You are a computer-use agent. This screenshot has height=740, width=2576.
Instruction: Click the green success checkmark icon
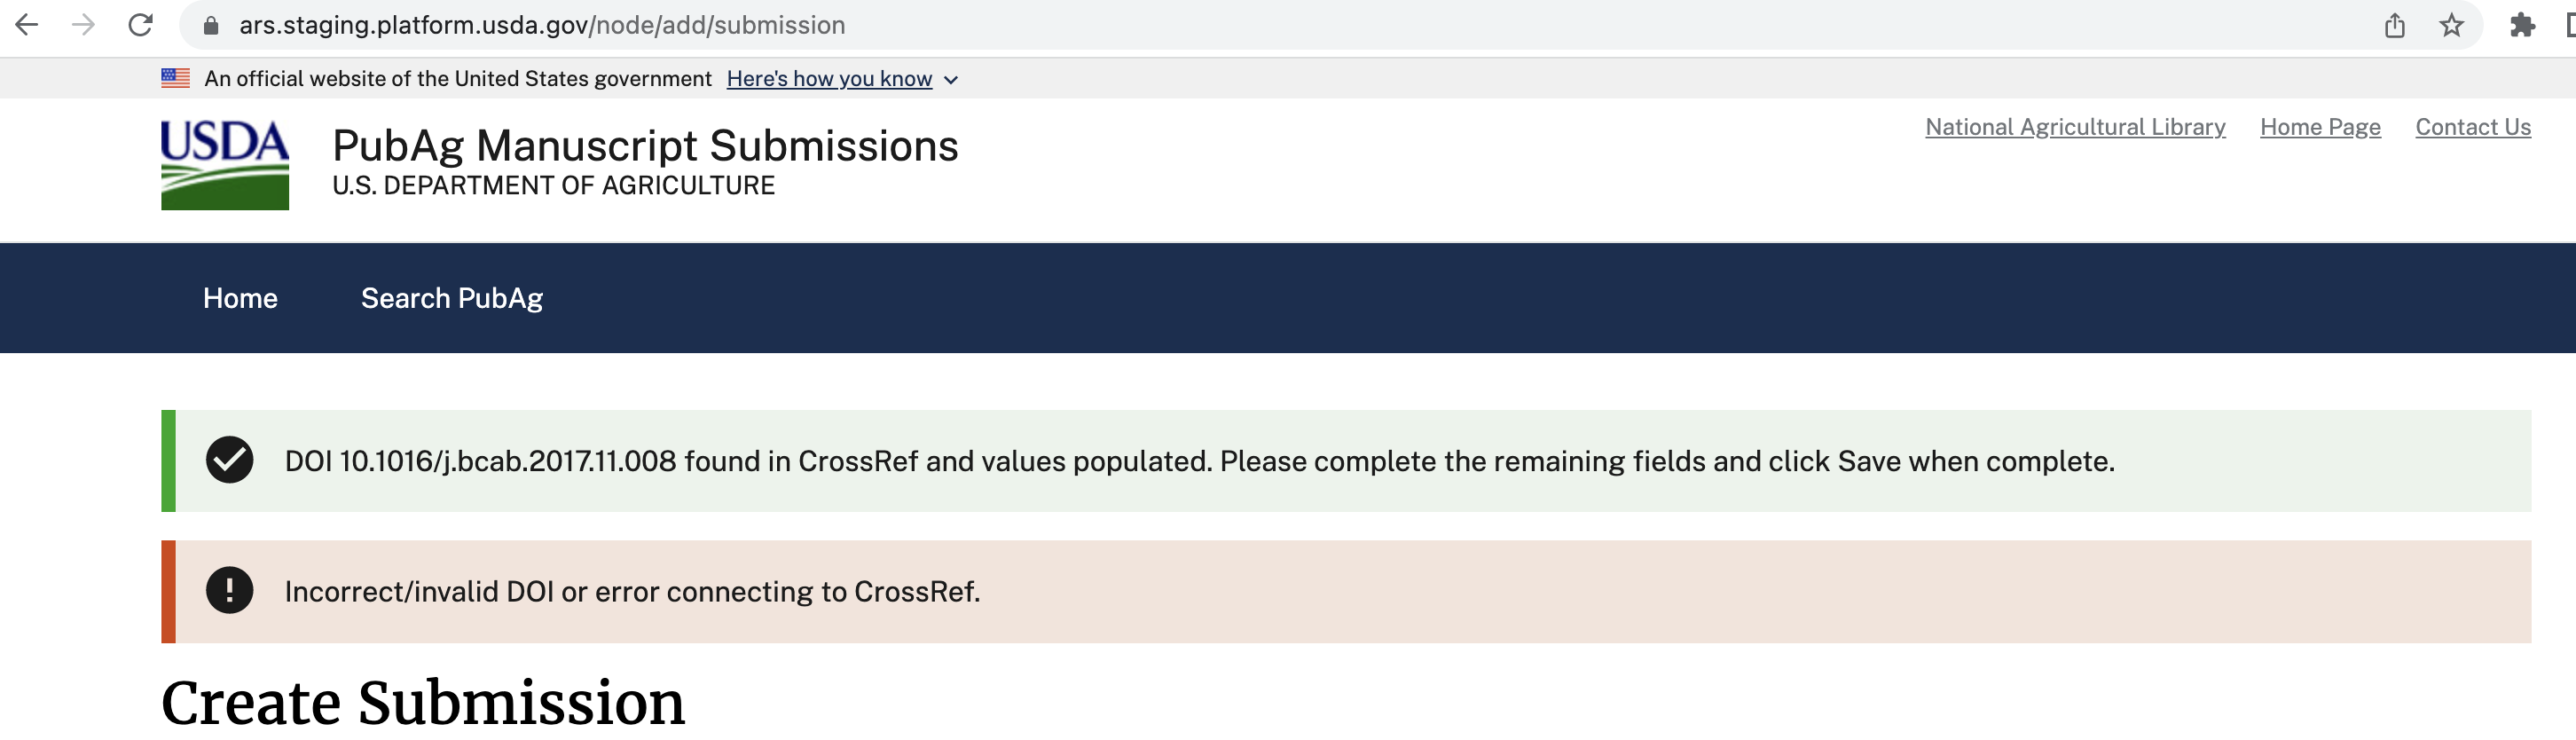click(x=229, y=460)
